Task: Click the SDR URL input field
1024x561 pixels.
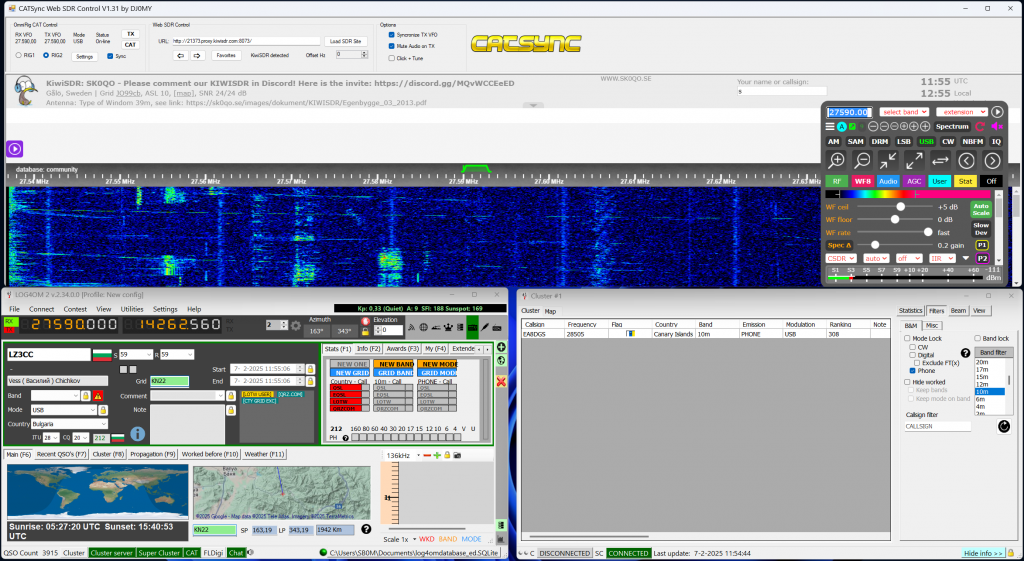Action: (246, 41)
